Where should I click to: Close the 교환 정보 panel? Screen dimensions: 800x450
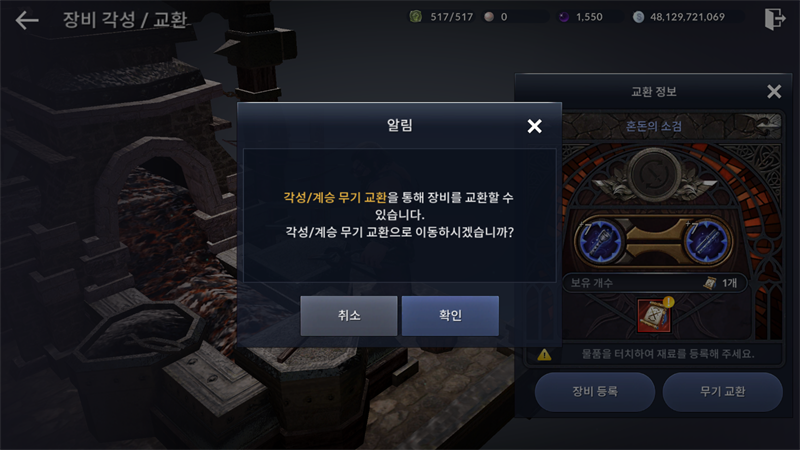coord(774,91)
